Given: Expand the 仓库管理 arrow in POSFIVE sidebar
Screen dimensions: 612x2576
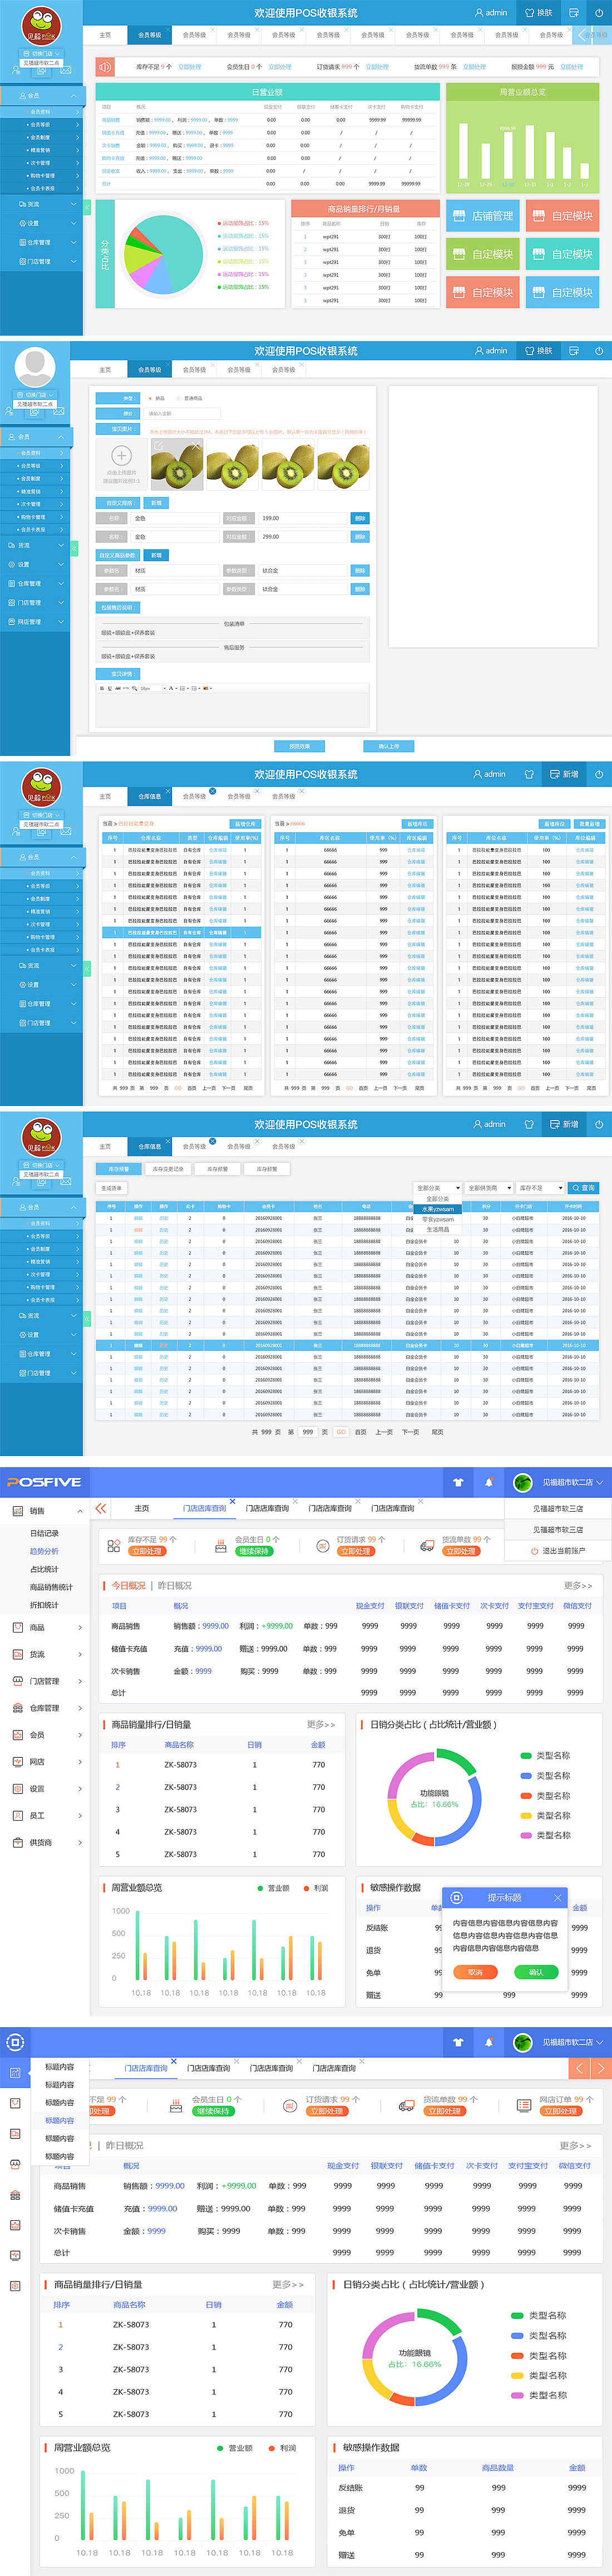Looking at the screenshot, I should tap(80, 1708).
